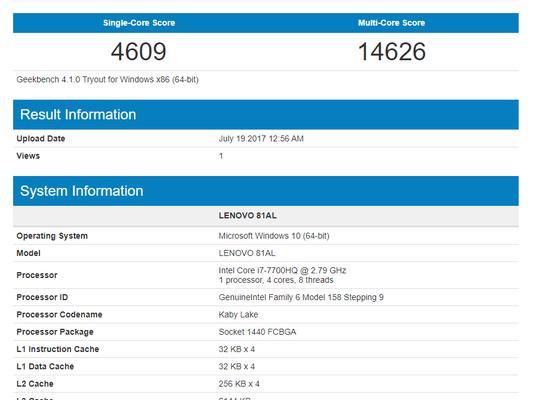Screen dimensions: 533x400
Task: Select the L1 Data Cache row label
Action: tap(45, 367)
